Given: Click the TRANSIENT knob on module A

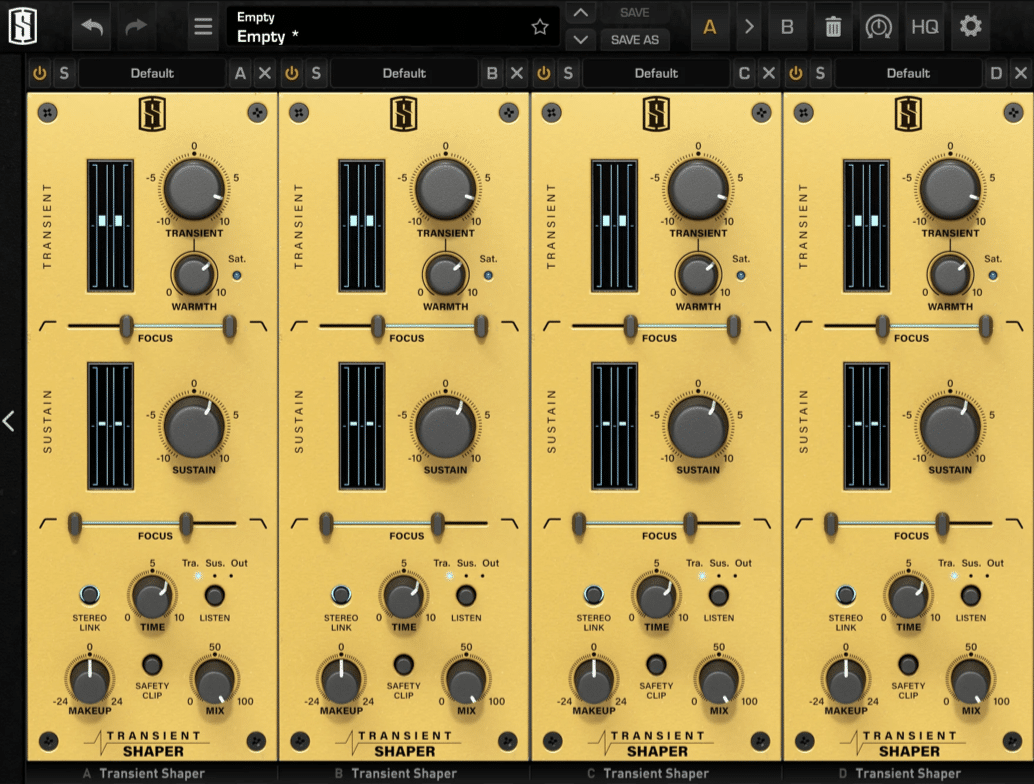Looking at the screenshot, I should (194, 189).
